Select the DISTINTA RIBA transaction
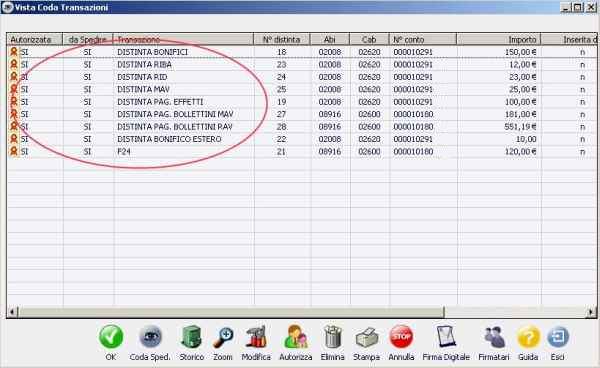 click(x=144, y=65)
